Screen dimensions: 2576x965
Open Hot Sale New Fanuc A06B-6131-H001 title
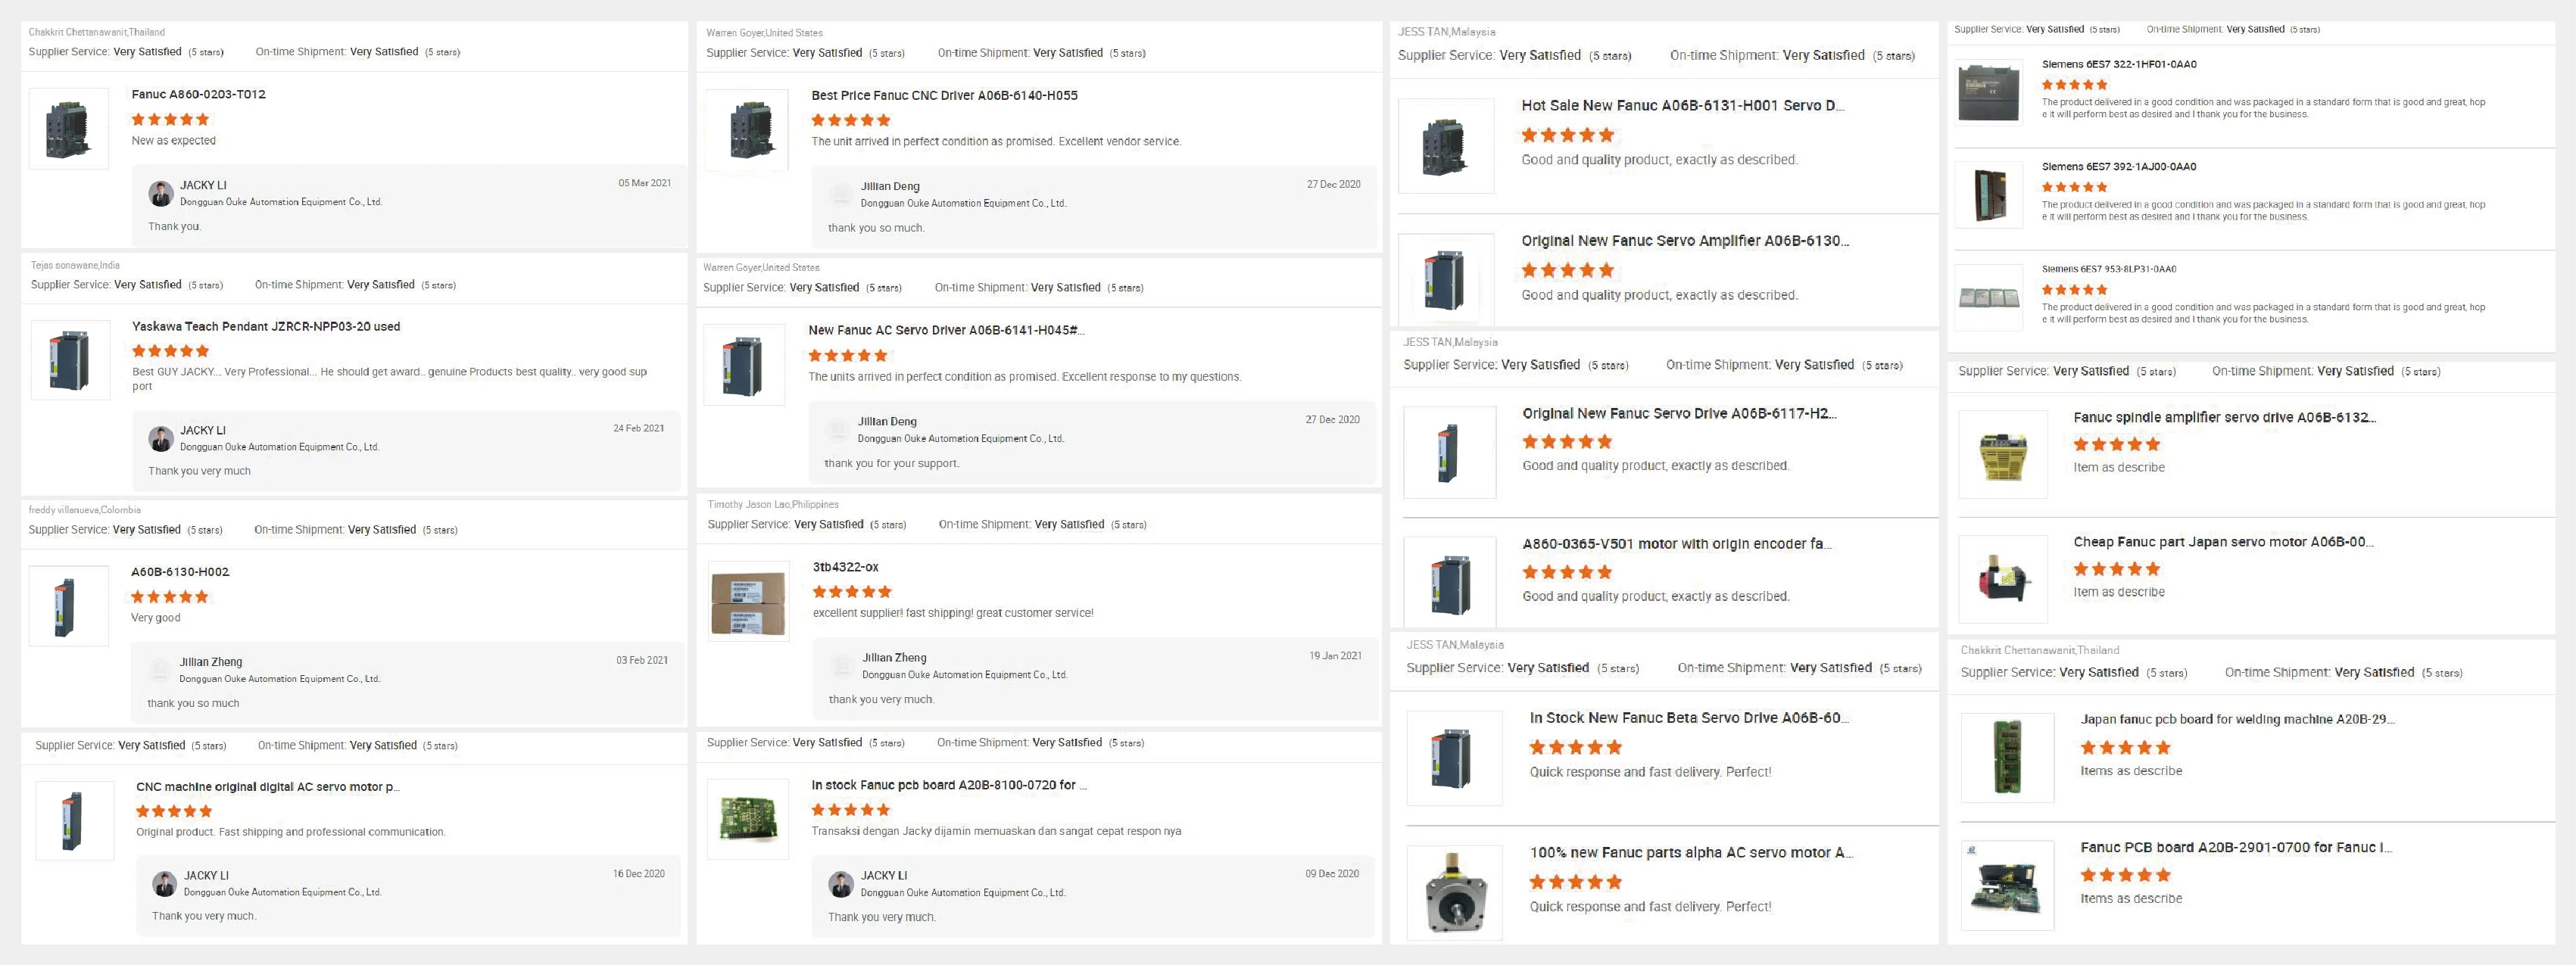pos(1682,106)
